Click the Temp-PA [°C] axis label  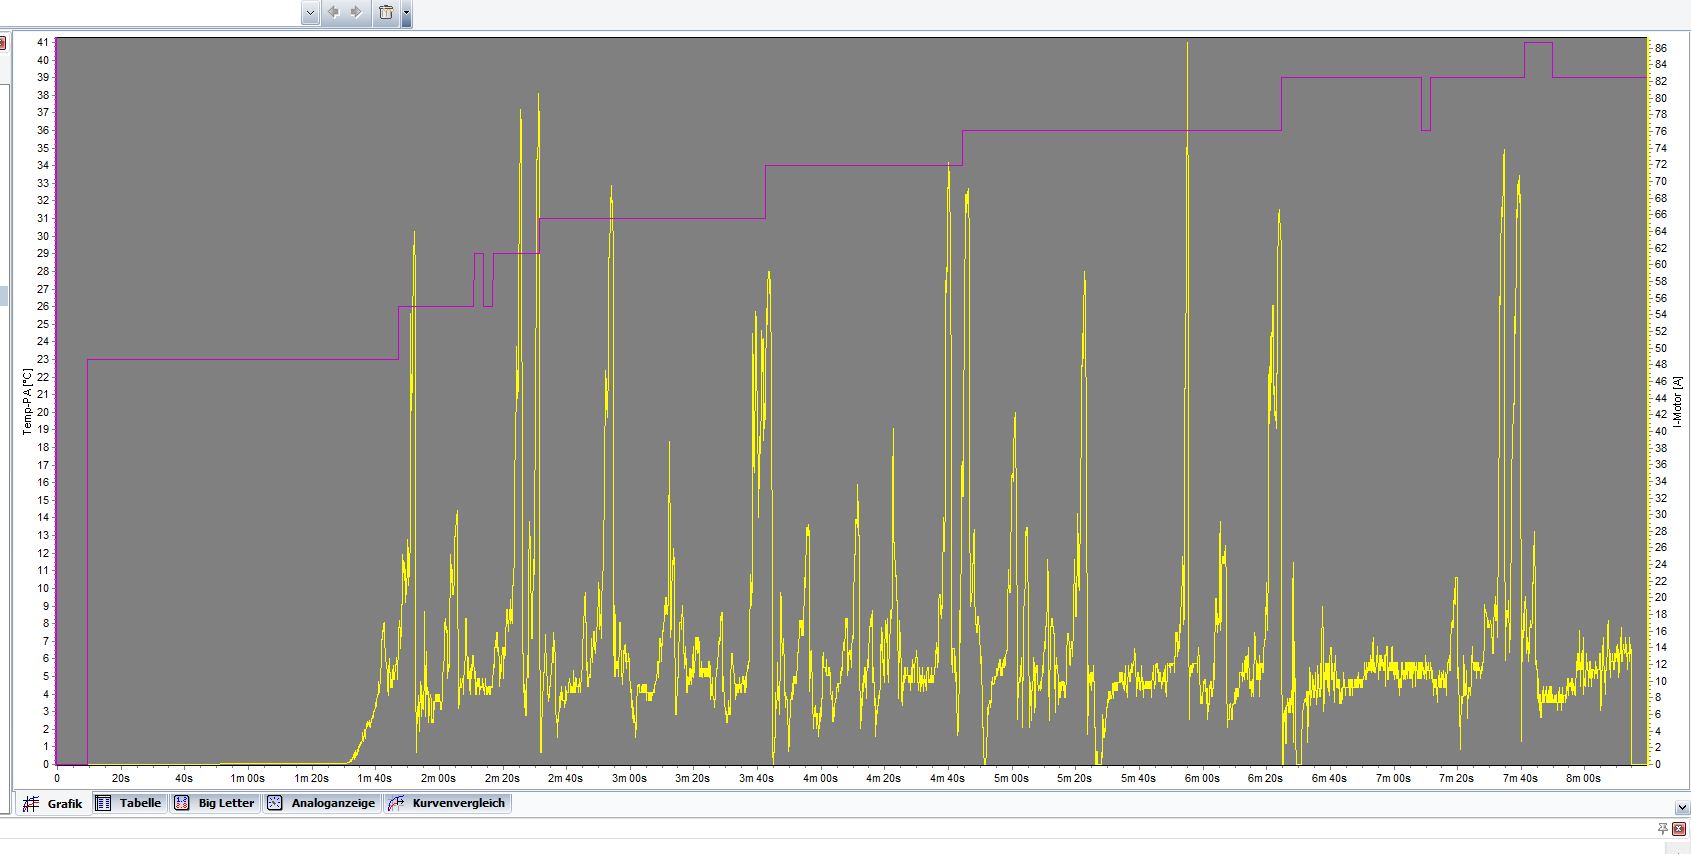point(27,401)
